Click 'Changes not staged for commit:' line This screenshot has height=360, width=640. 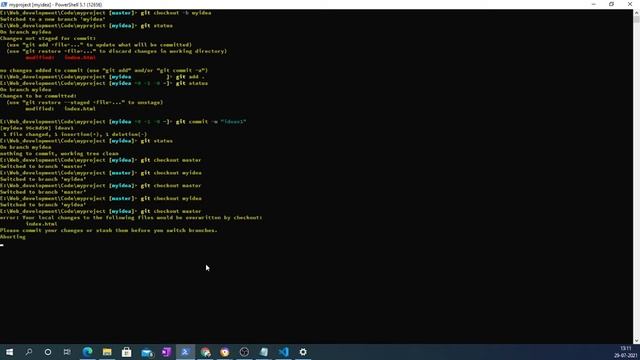coord(48,38)
